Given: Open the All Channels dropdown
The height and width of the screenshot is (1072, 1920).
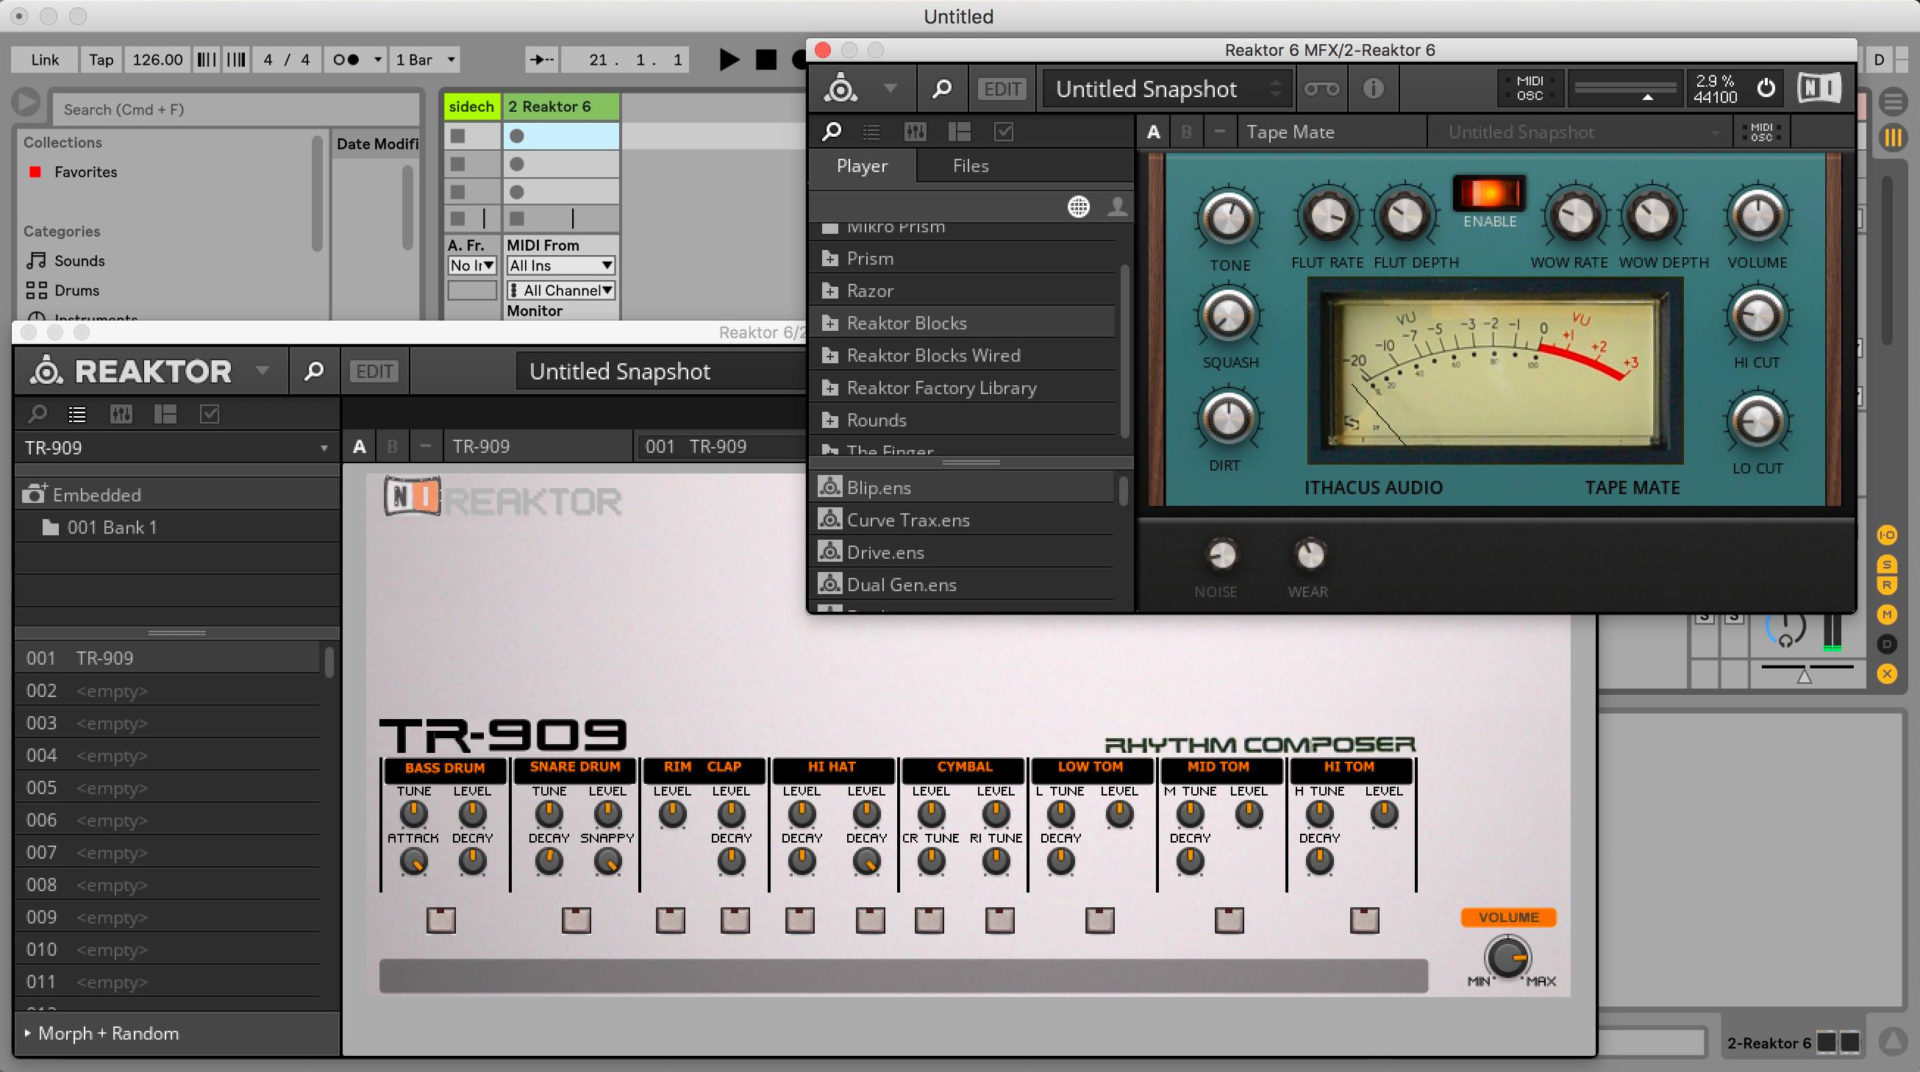Looking at the screenshot, I should click(x=560, y=290).
